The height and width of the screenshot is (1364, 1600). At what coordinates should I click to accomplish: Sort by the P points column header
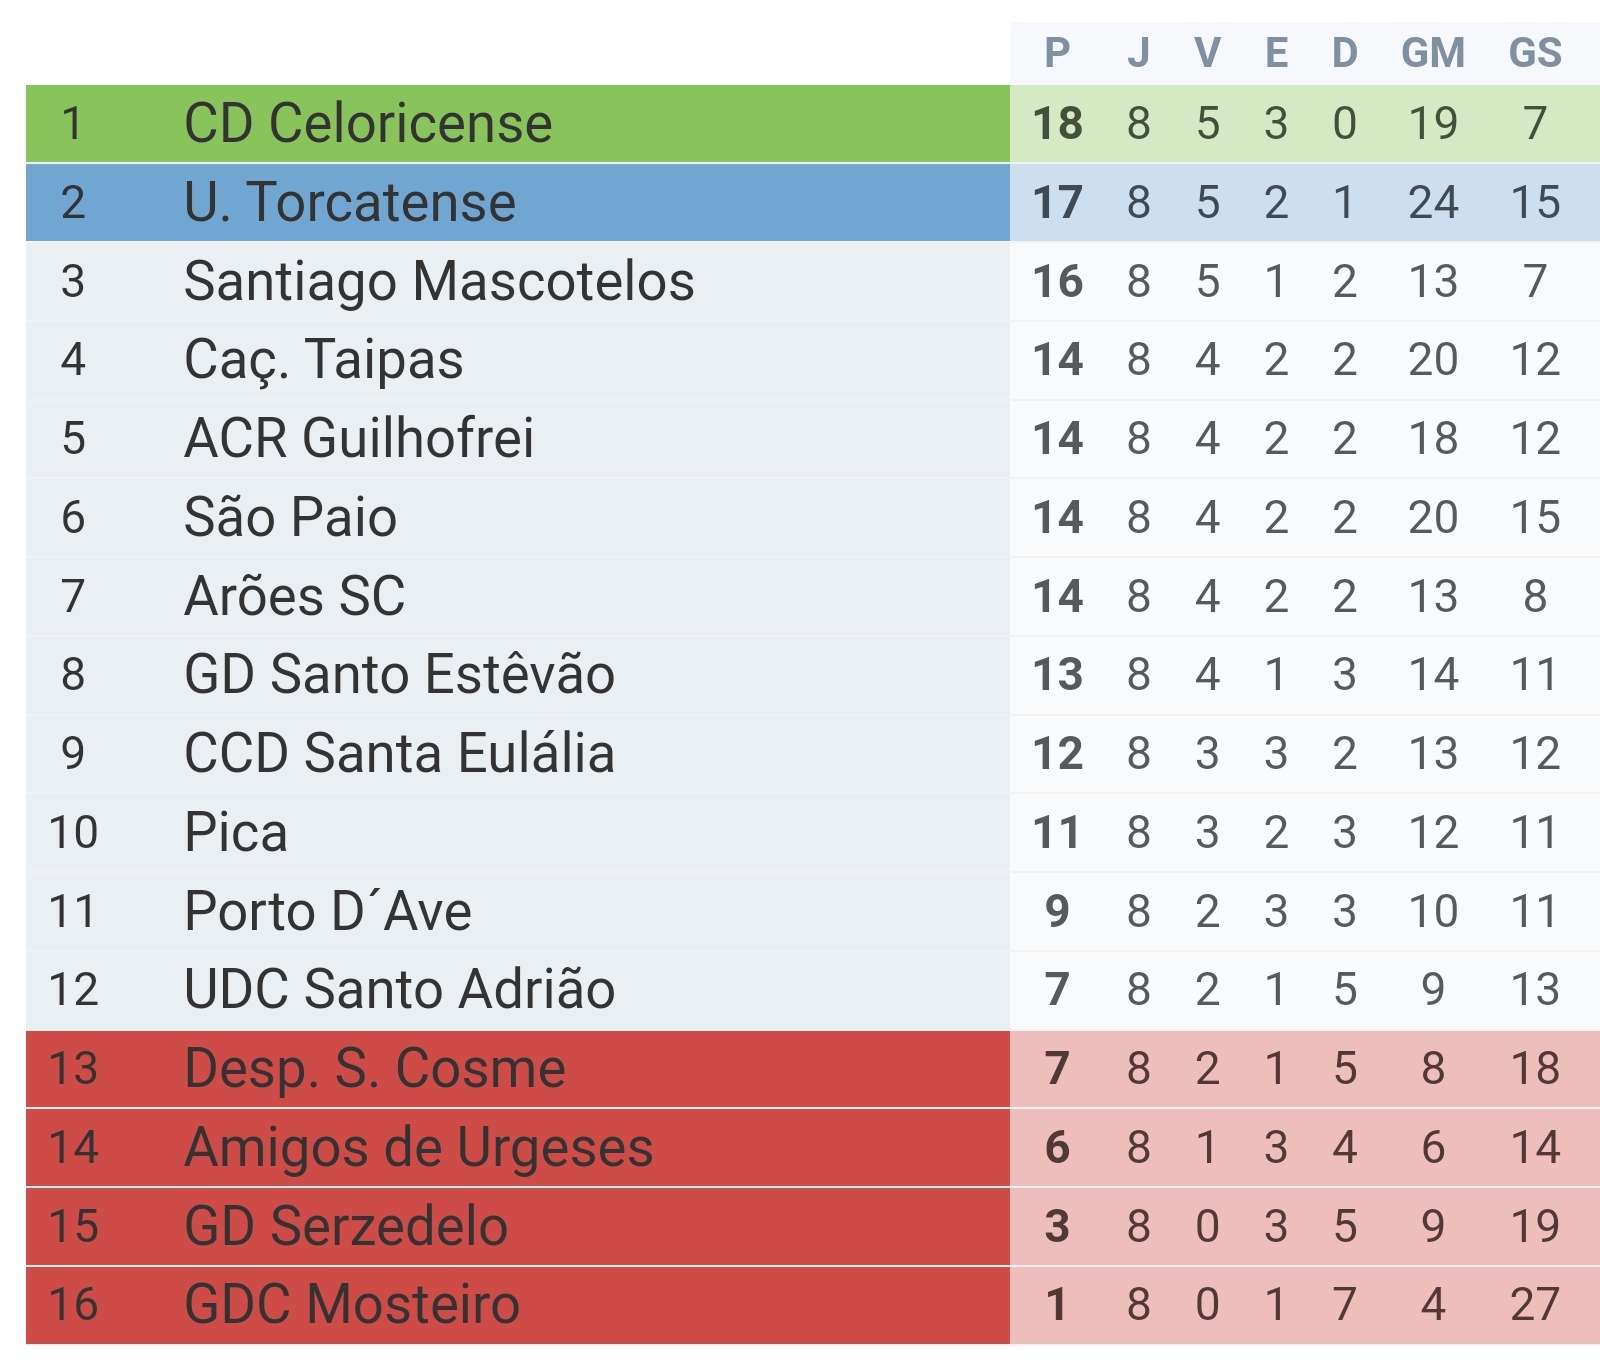point(1057,53)
